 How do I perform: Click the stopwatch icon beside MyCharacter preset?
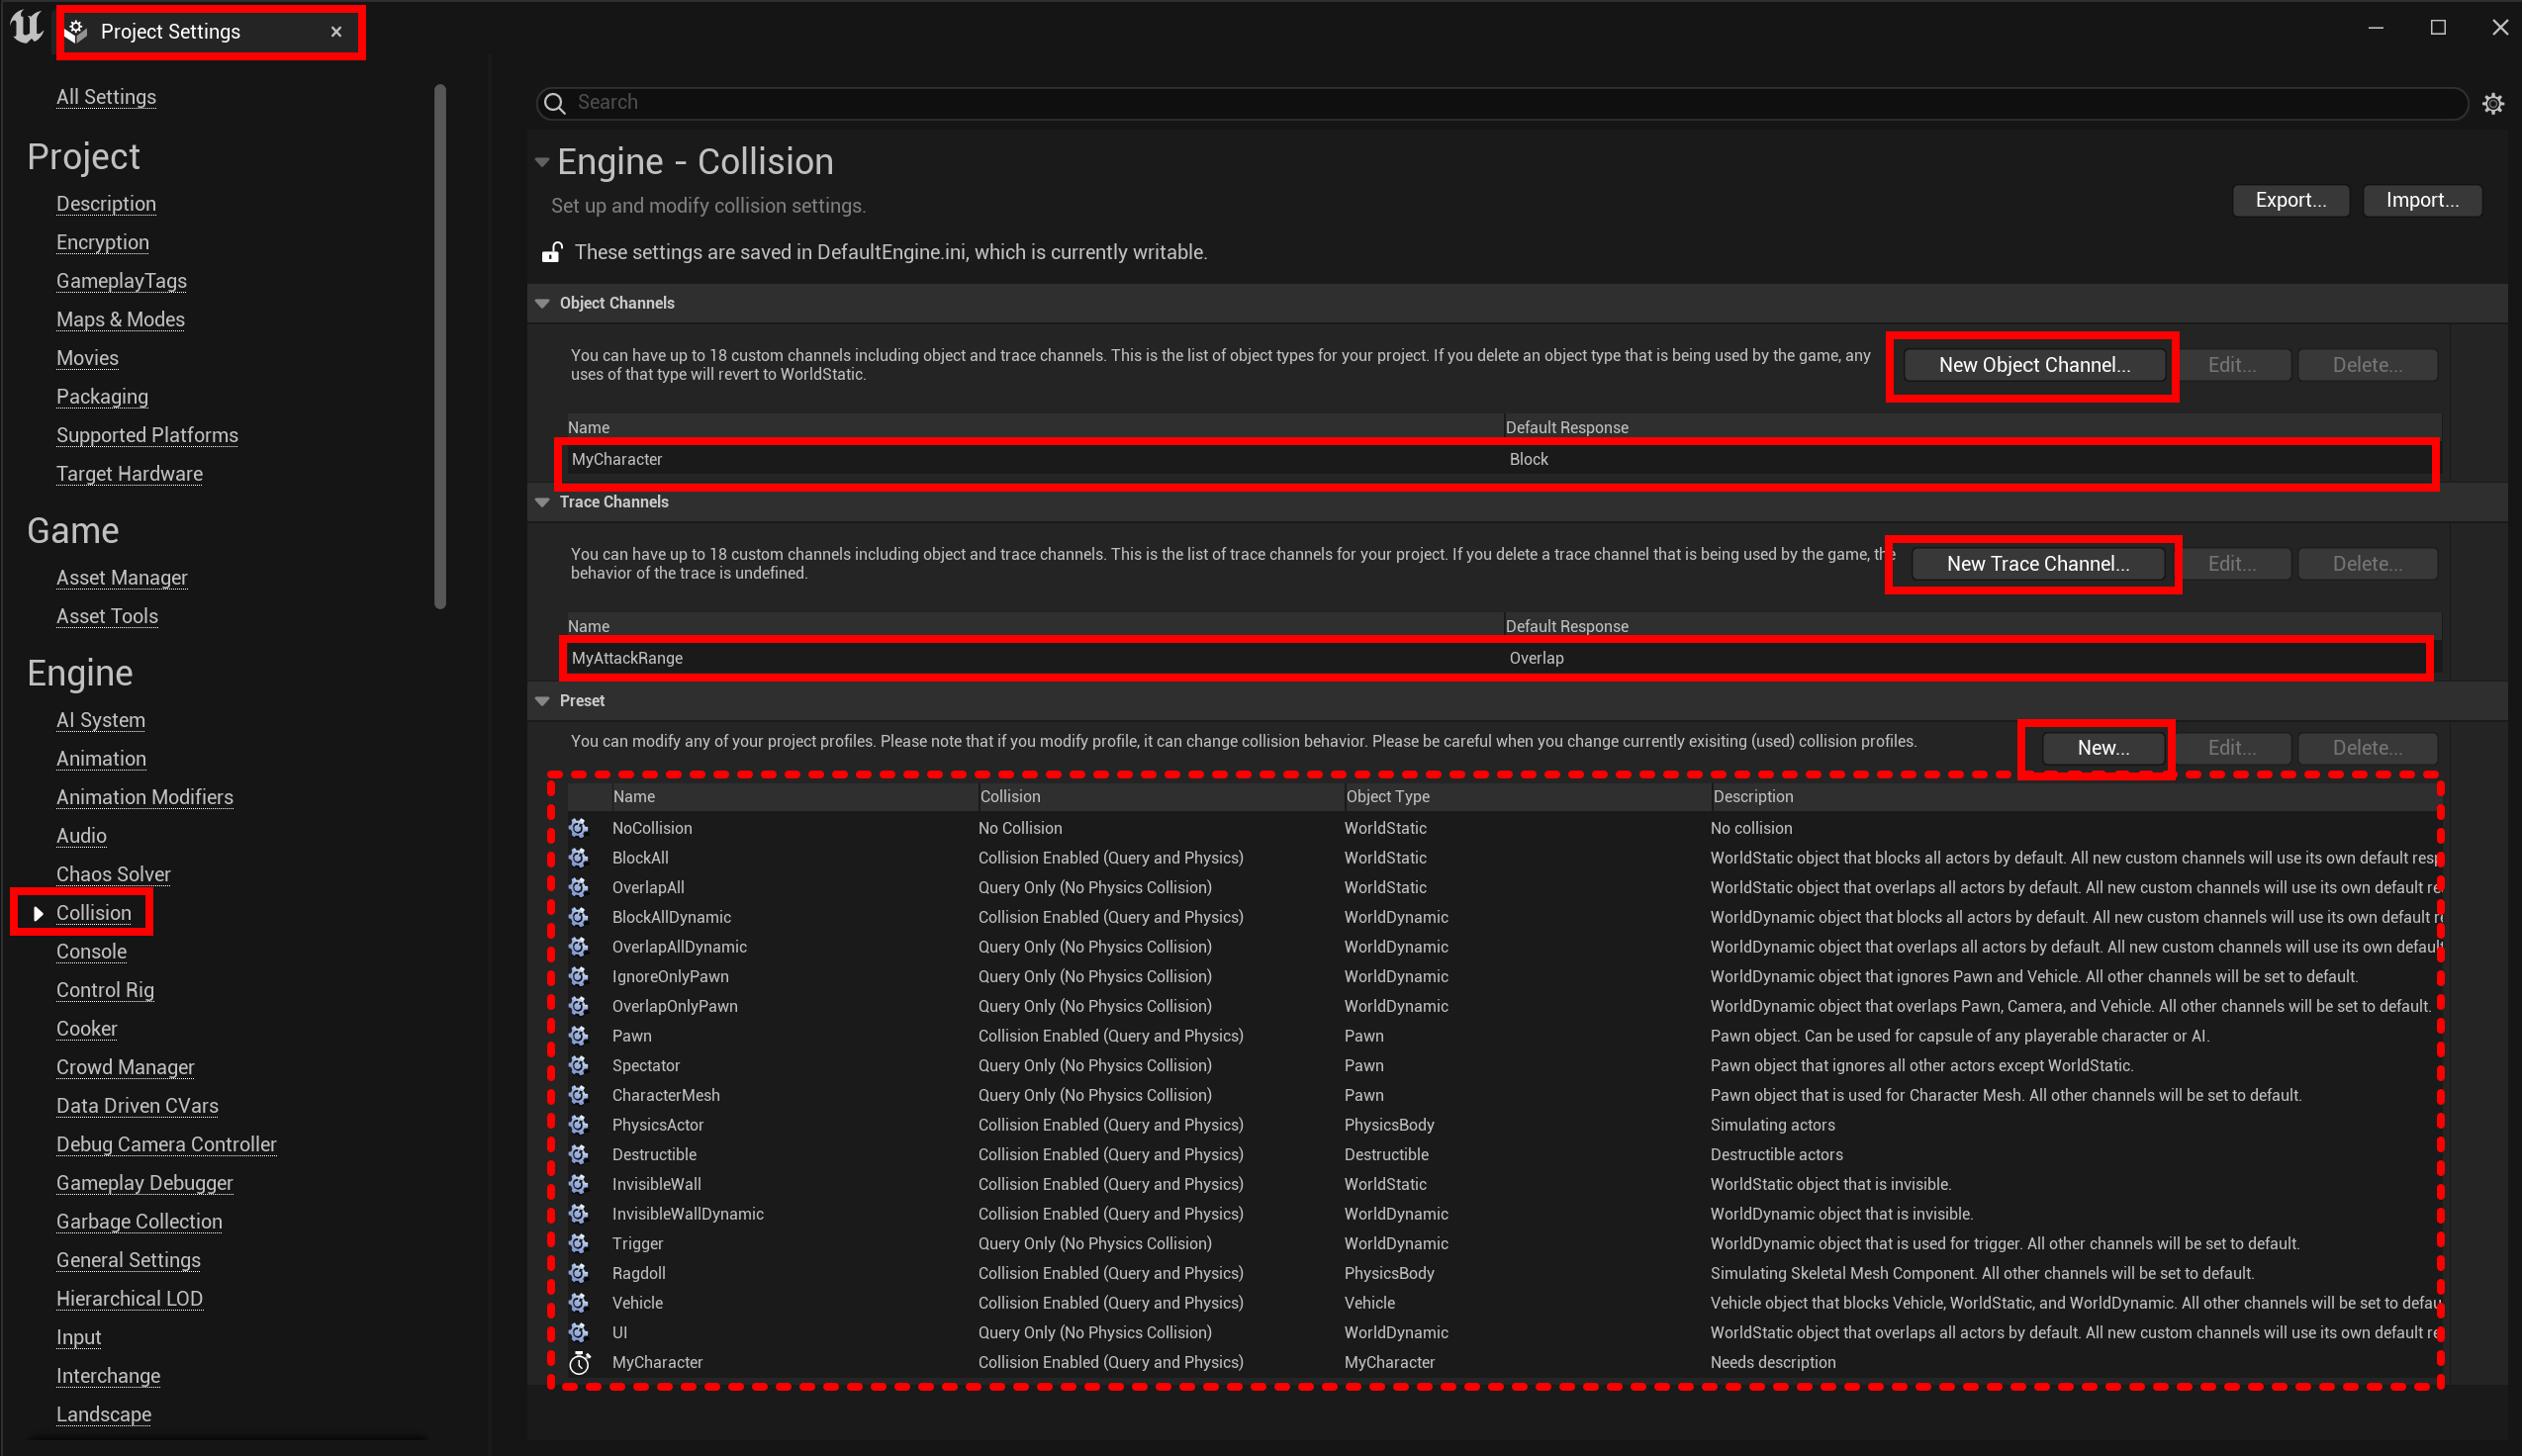click(x=579, y=1363)
